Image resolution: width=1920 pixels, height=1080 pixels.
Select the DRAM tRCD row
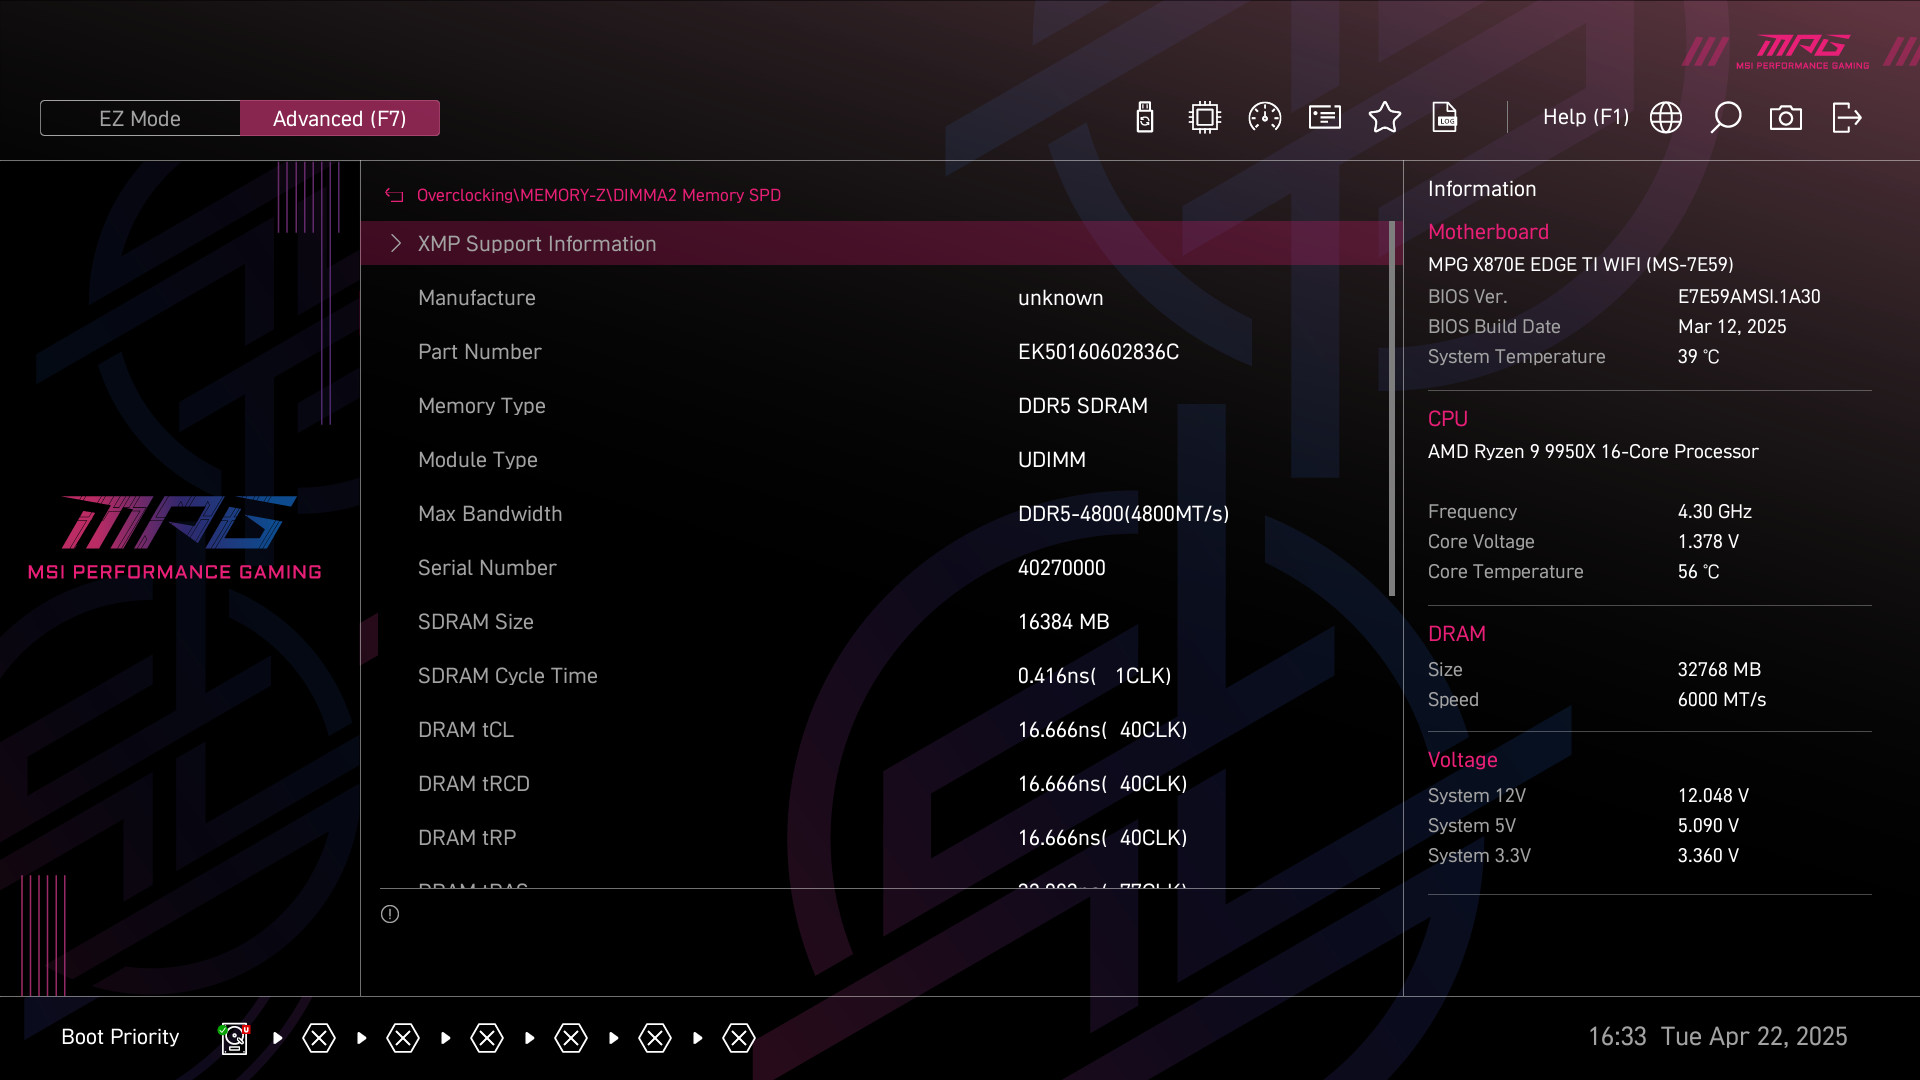click(875, 784)
